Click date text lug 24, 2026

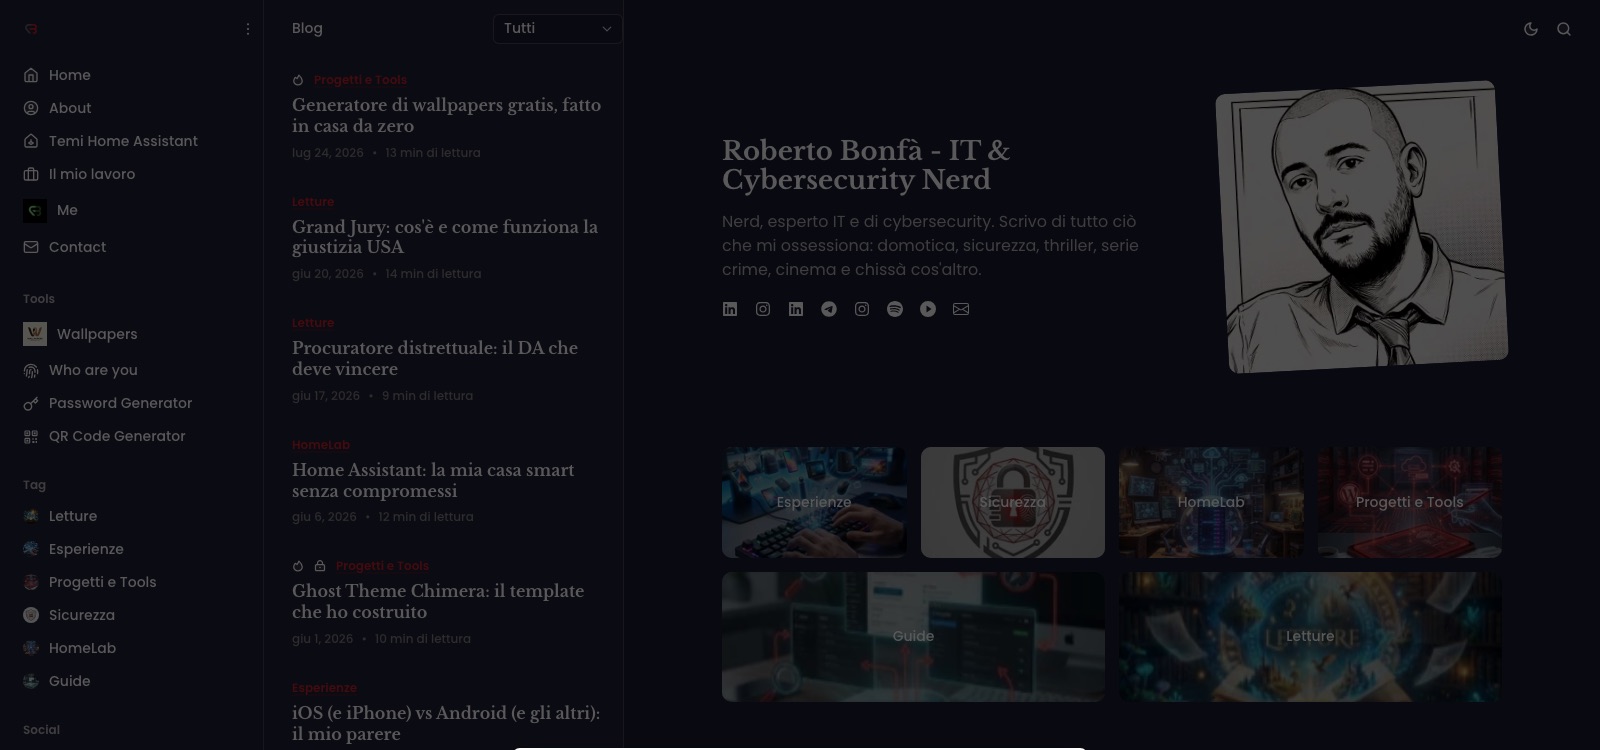tap(328, 153)
